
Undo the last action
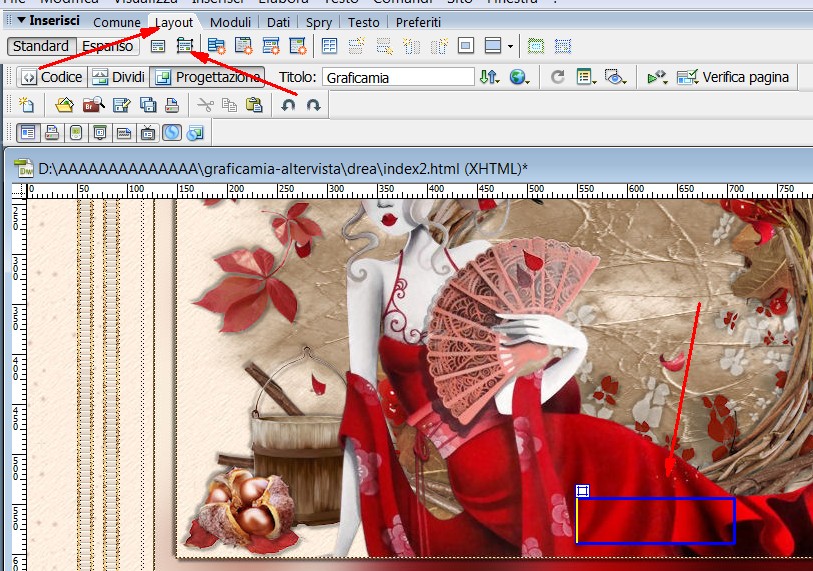[288, 105]
